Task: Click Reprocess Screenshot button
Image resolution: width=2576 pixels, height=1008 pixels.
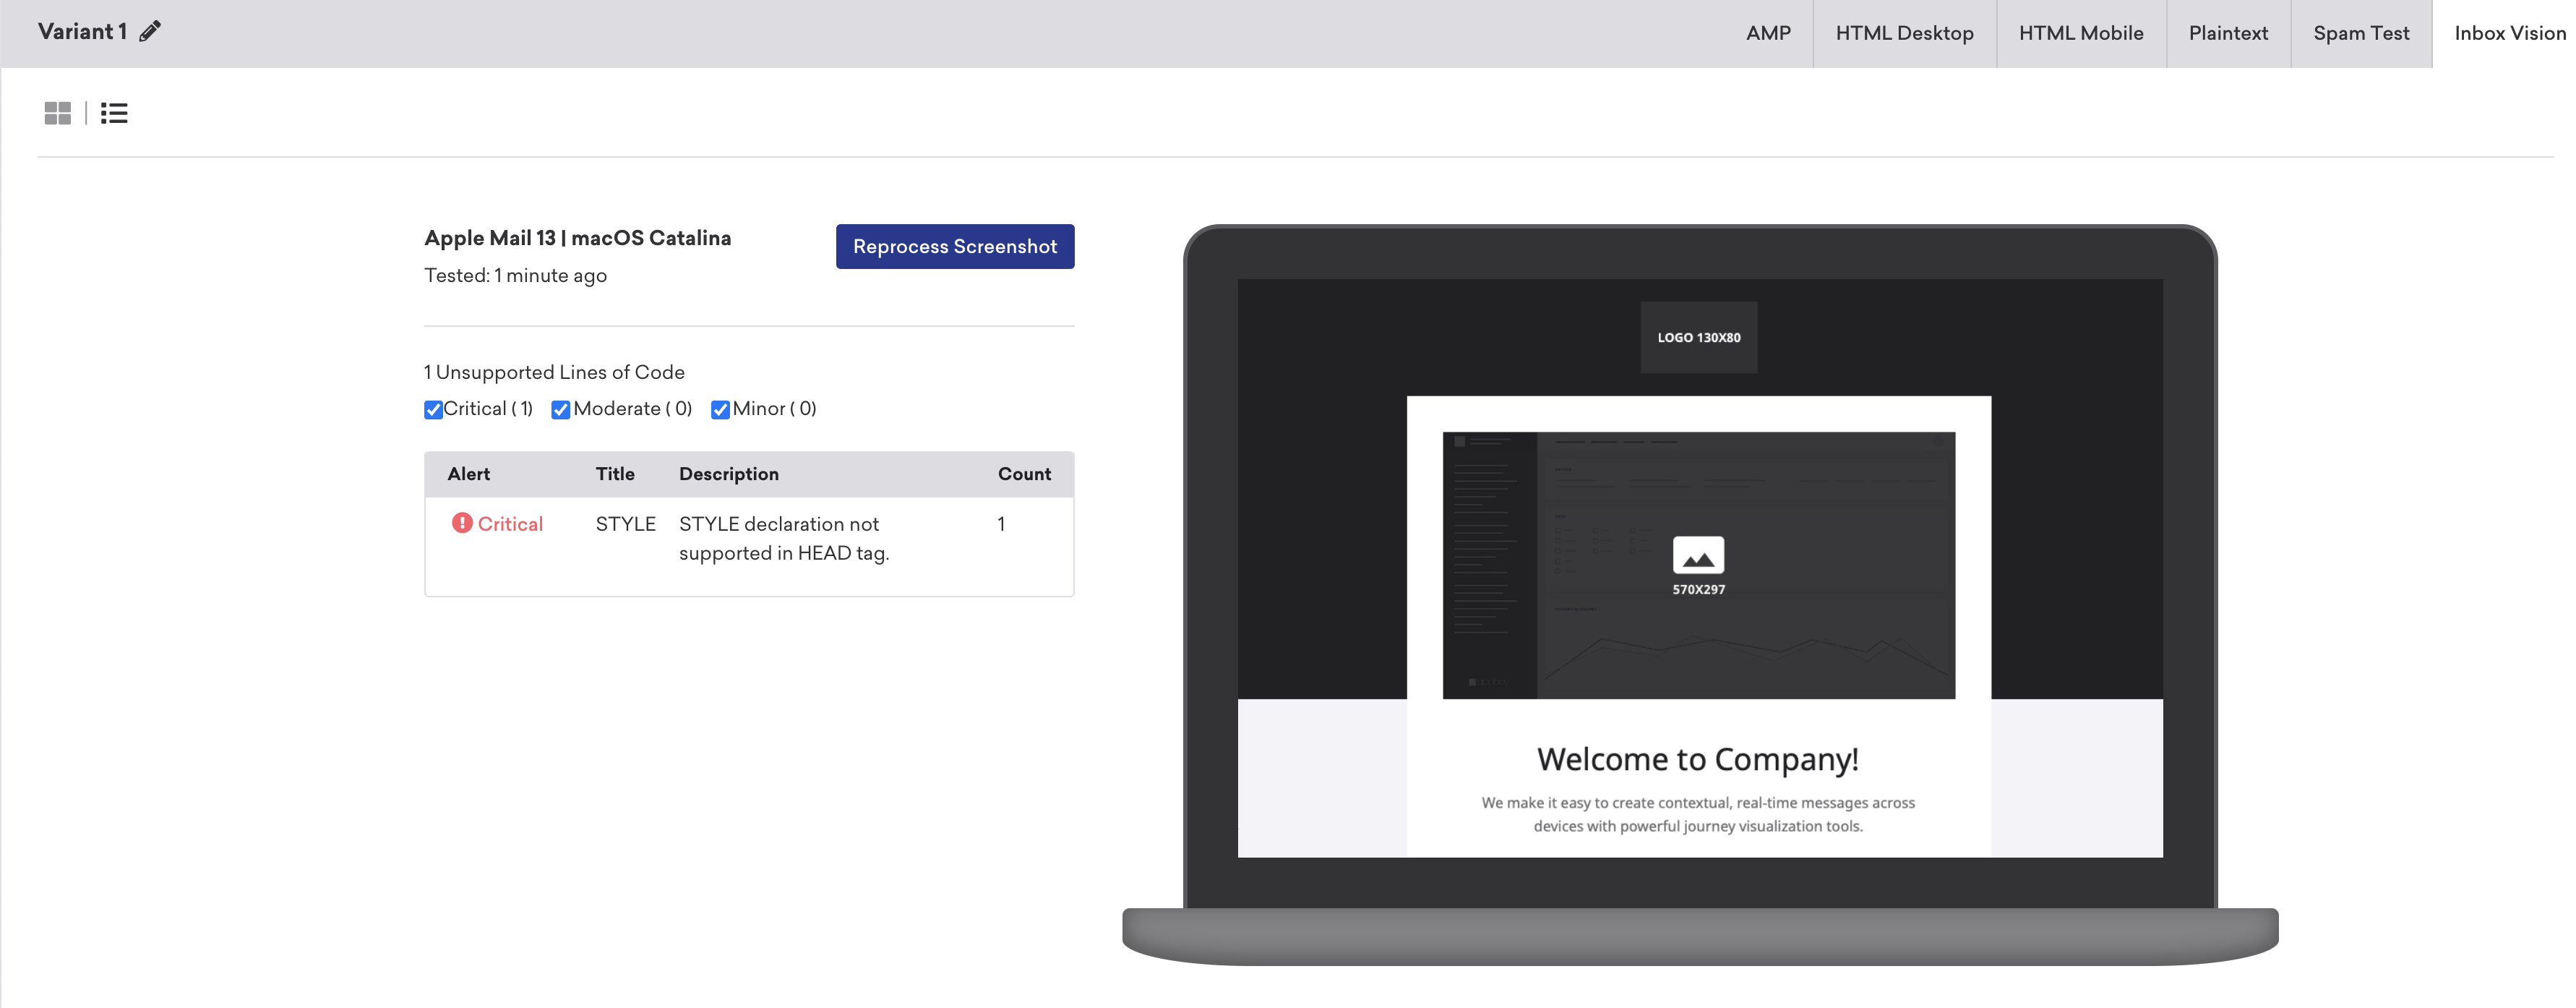Action: click(x=955, y=247)
